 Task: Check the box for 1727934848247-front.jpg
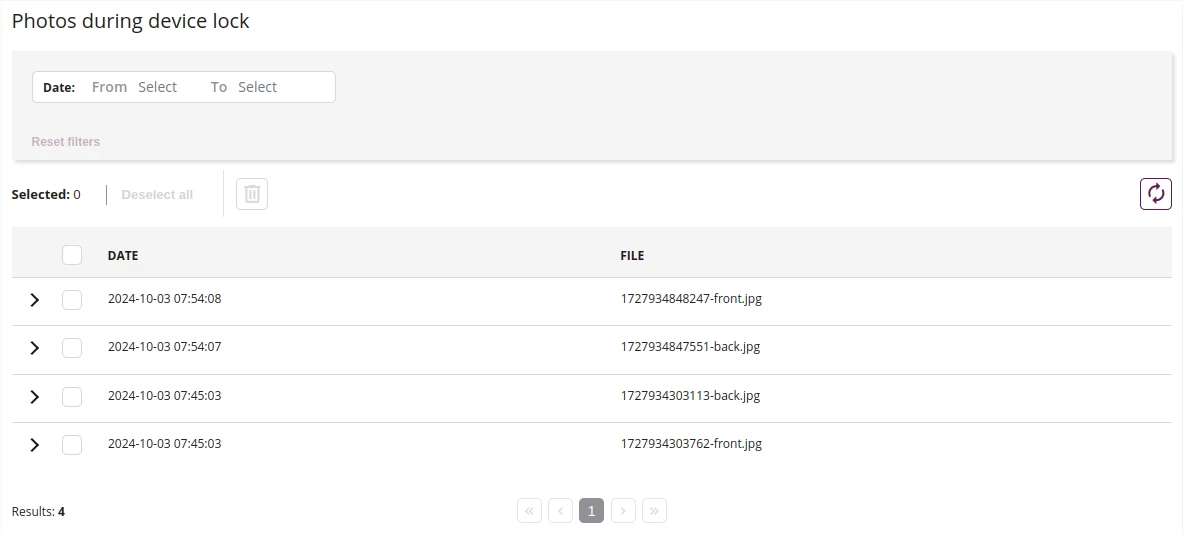(72, 299)
